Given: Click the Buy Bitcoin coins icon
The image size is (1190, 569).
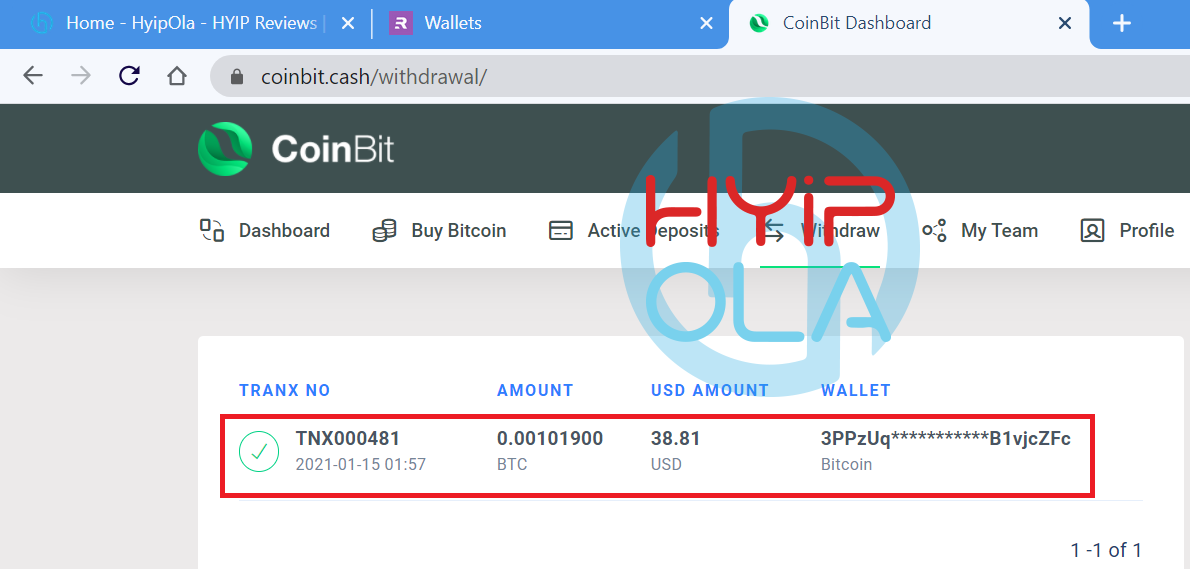Looking at the screenshot, I should pyautogui.click(x=385, y=231).
